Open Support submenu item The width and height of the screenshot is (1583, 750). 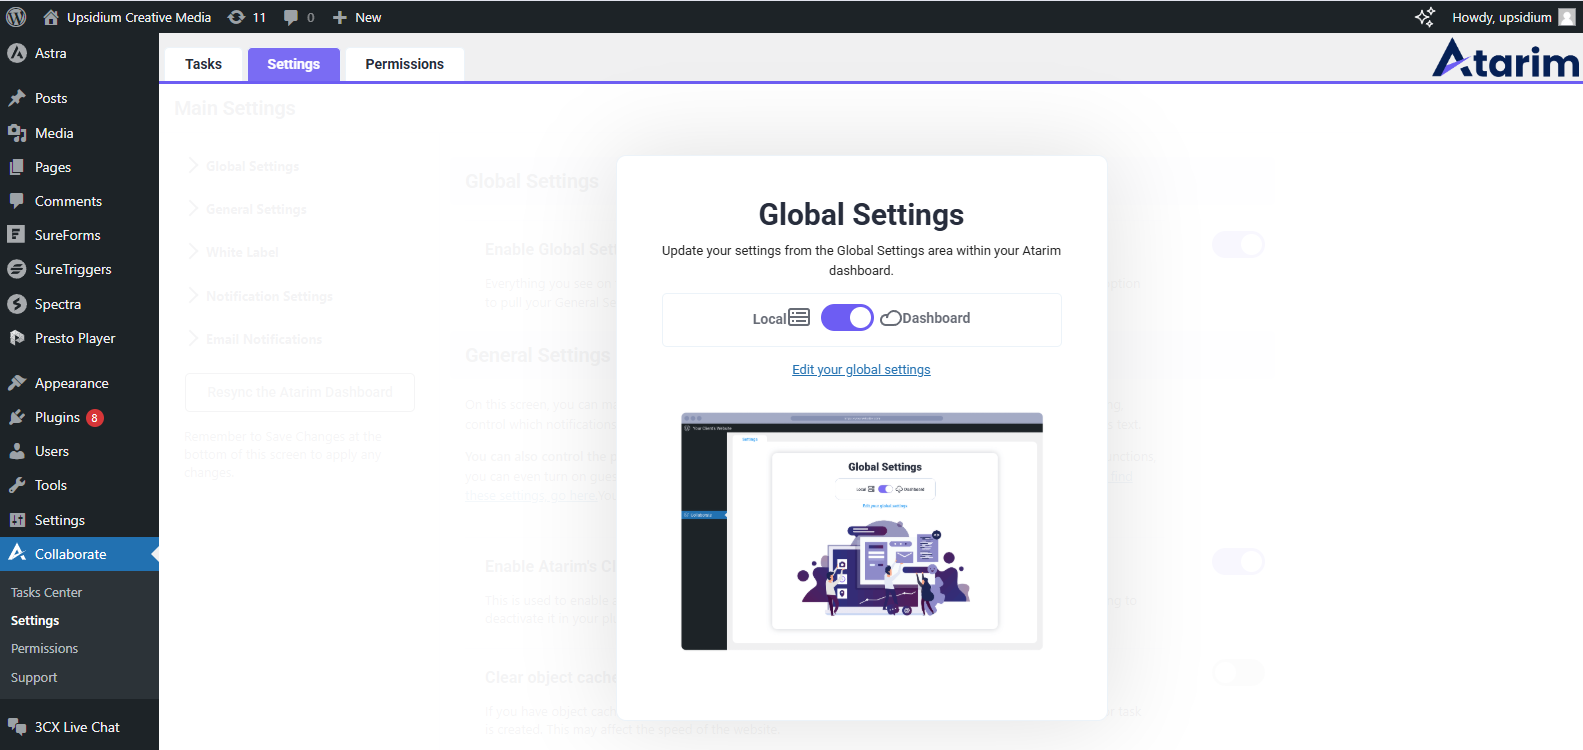[34, 677]
